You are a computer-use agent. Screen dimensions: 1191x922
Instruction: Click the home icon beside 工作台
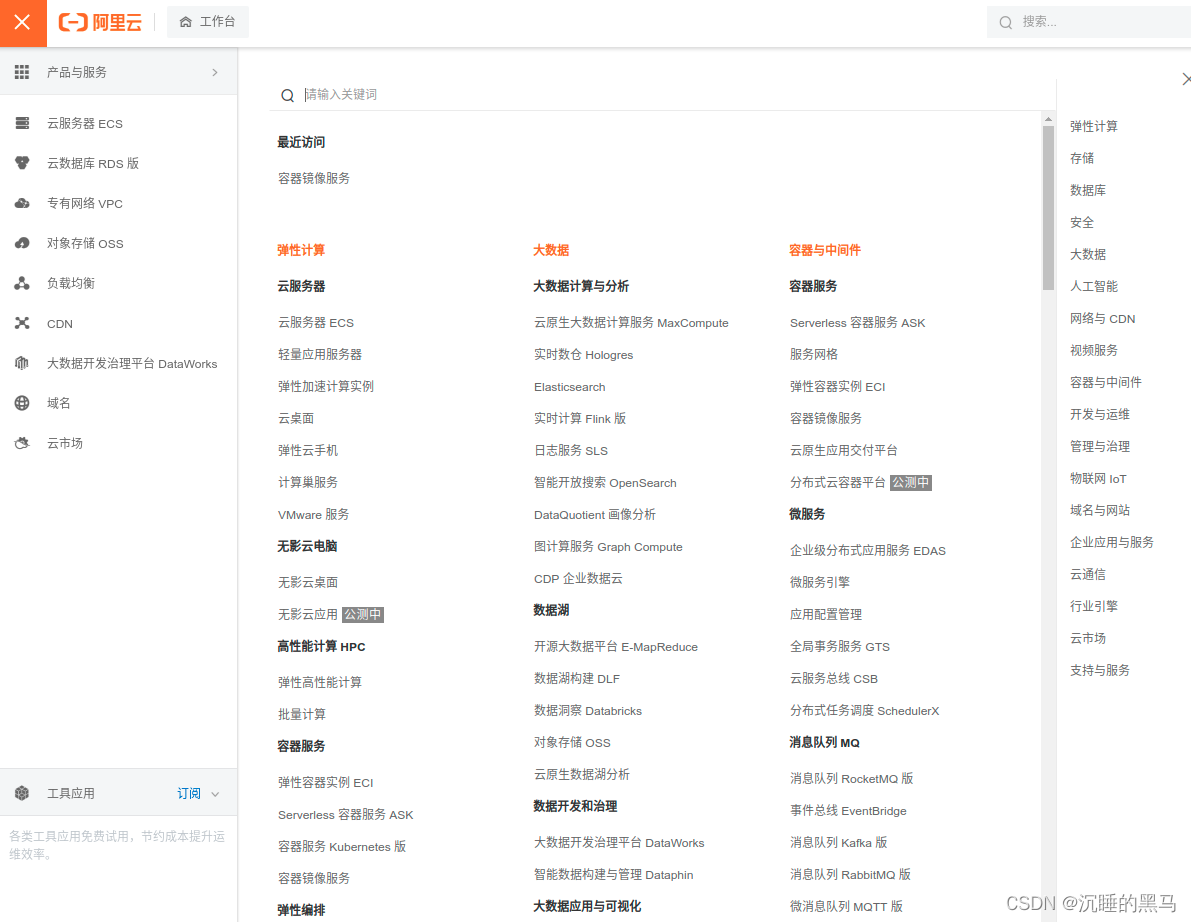point(185,22)
